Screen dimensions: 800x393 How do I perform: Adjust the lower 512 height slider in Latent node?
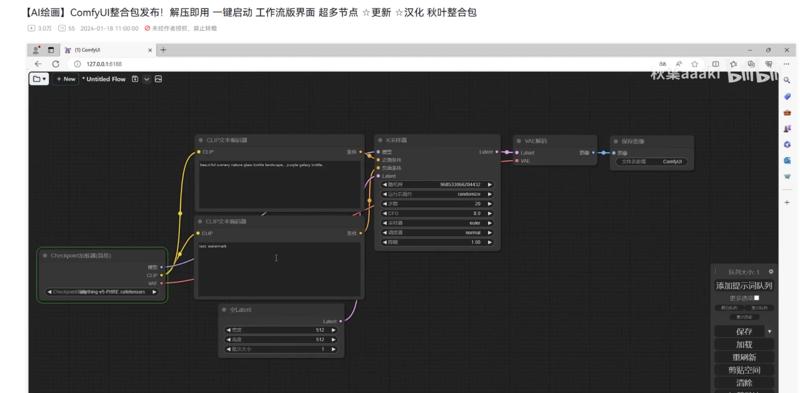(x=281, y=339)
